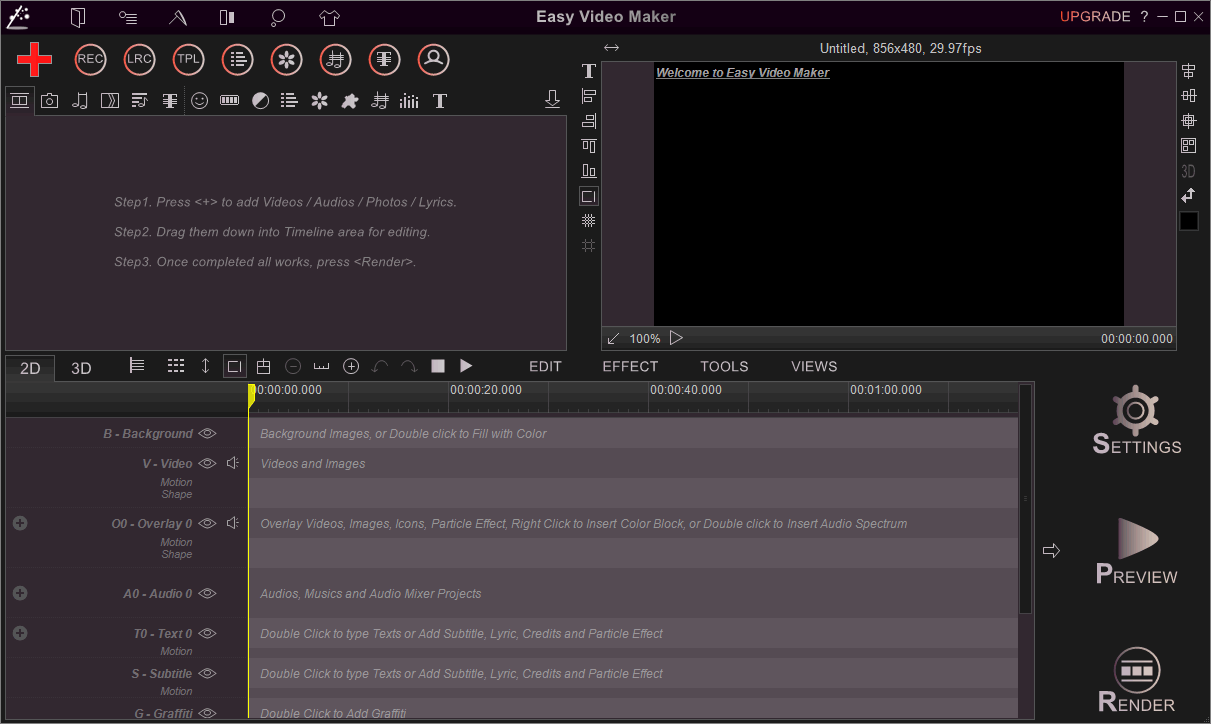1211x724 pixels.
Task: Hide the B - Background track
Action: pyautogui.click(x=207, y=433)
